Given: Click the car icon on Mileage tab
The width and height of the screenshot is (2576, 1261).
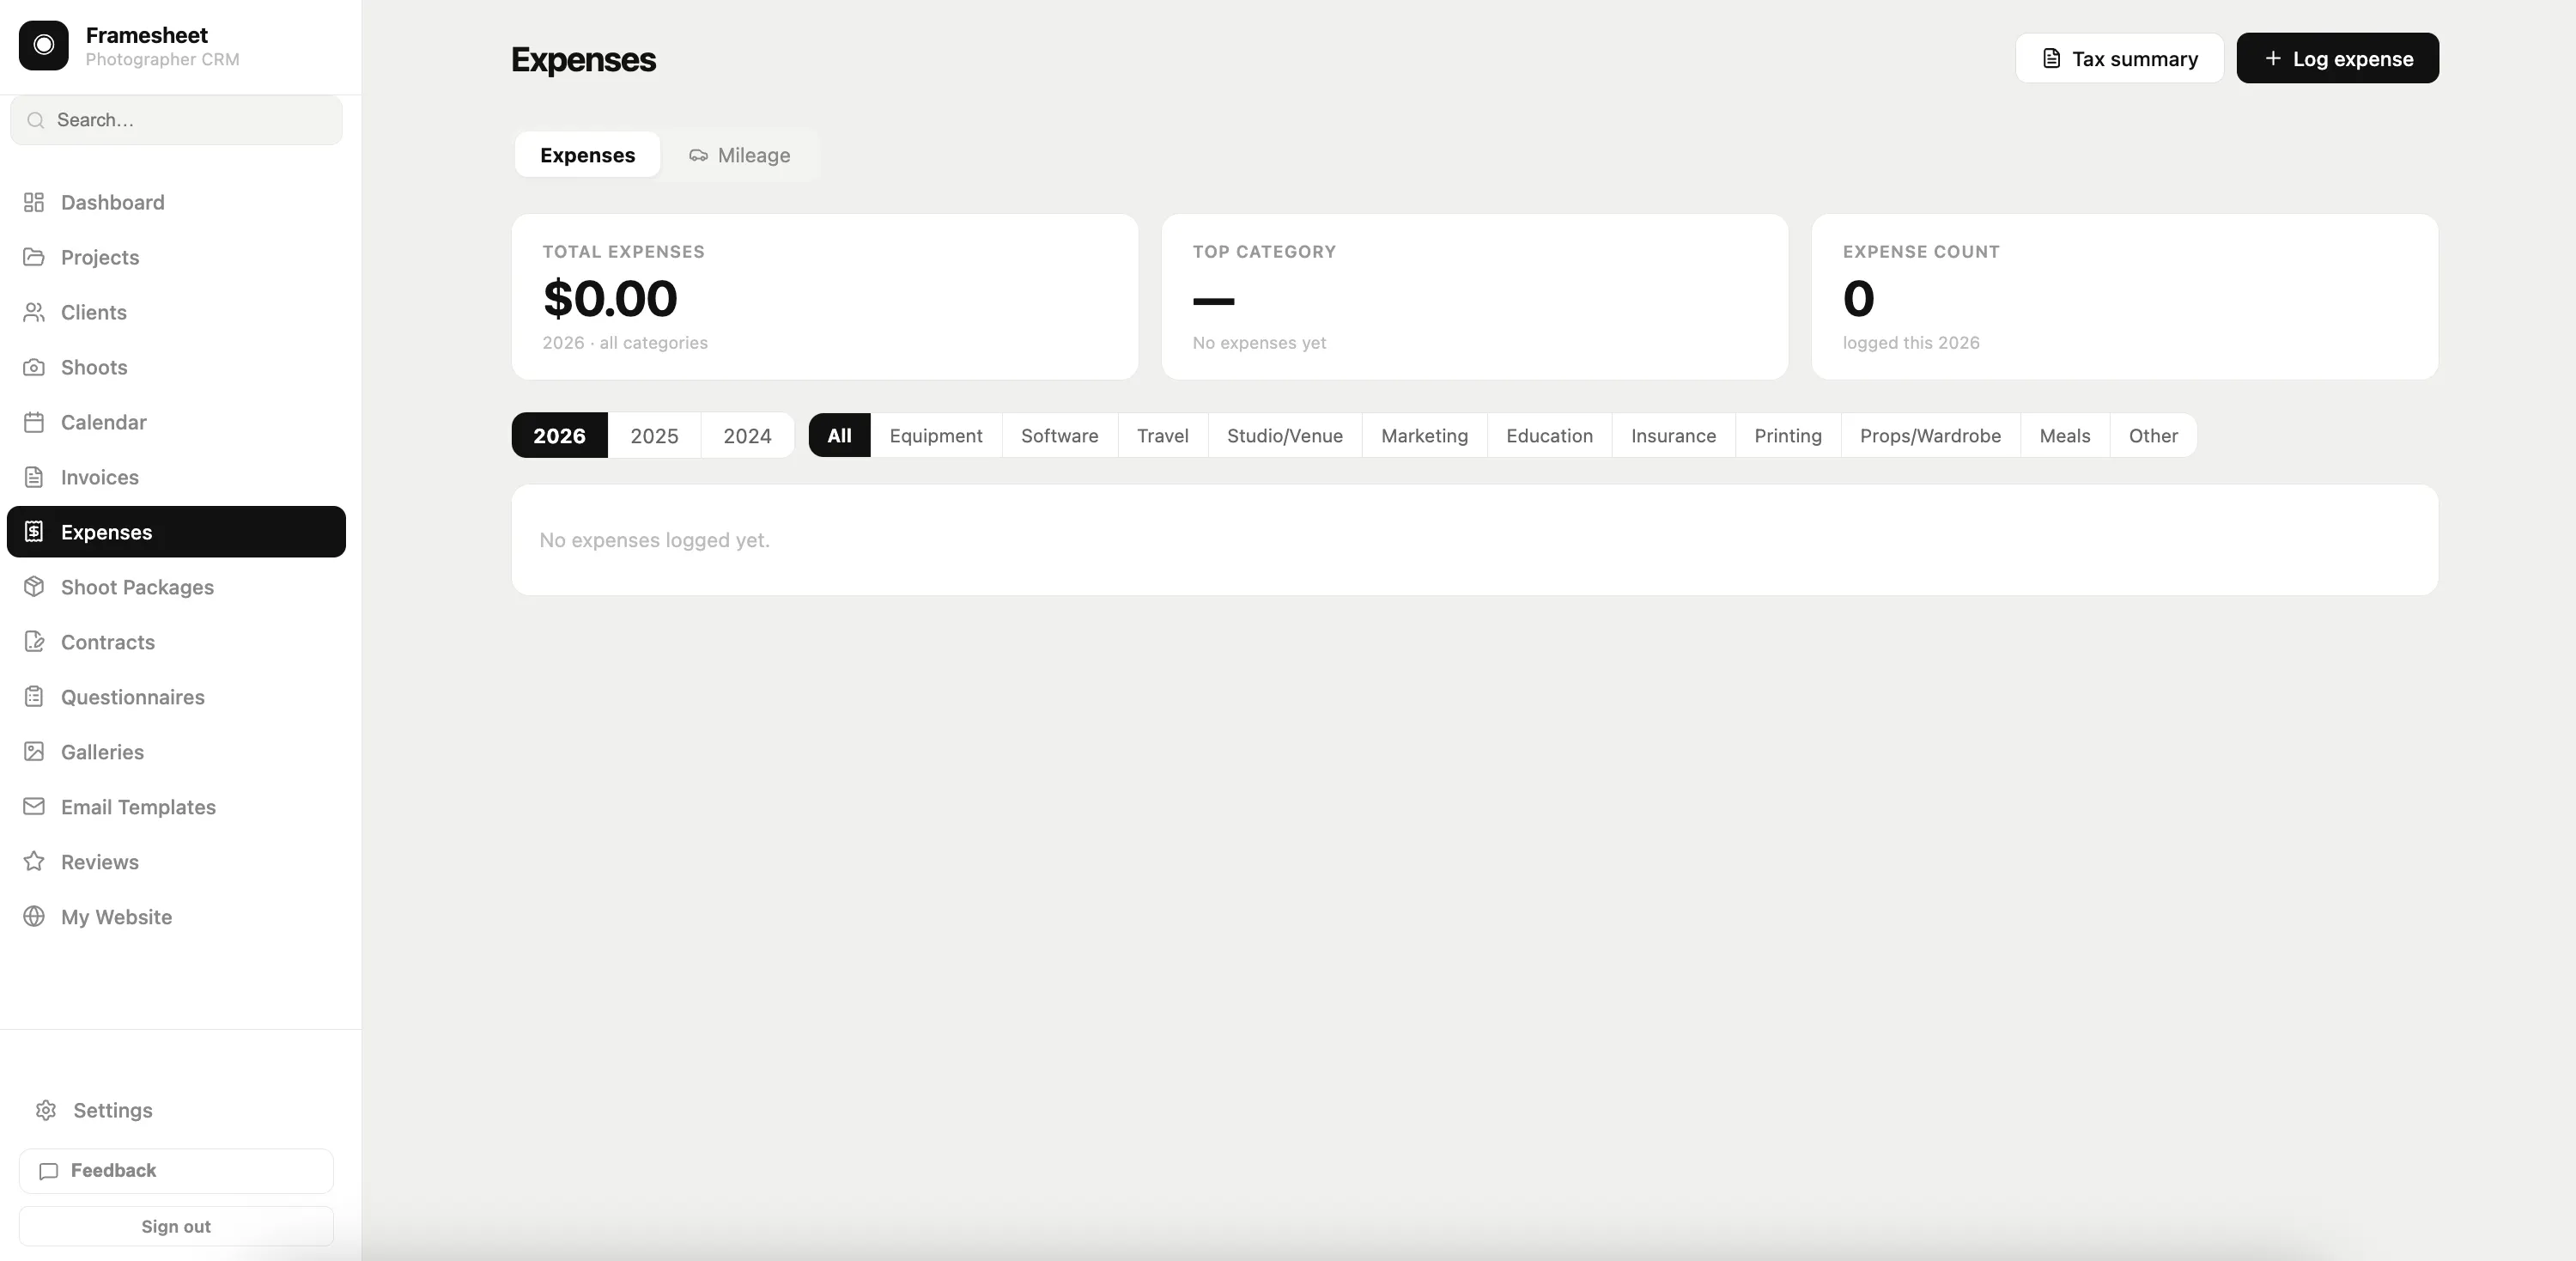Looking at the screenshot, I should tap(698, 155).
